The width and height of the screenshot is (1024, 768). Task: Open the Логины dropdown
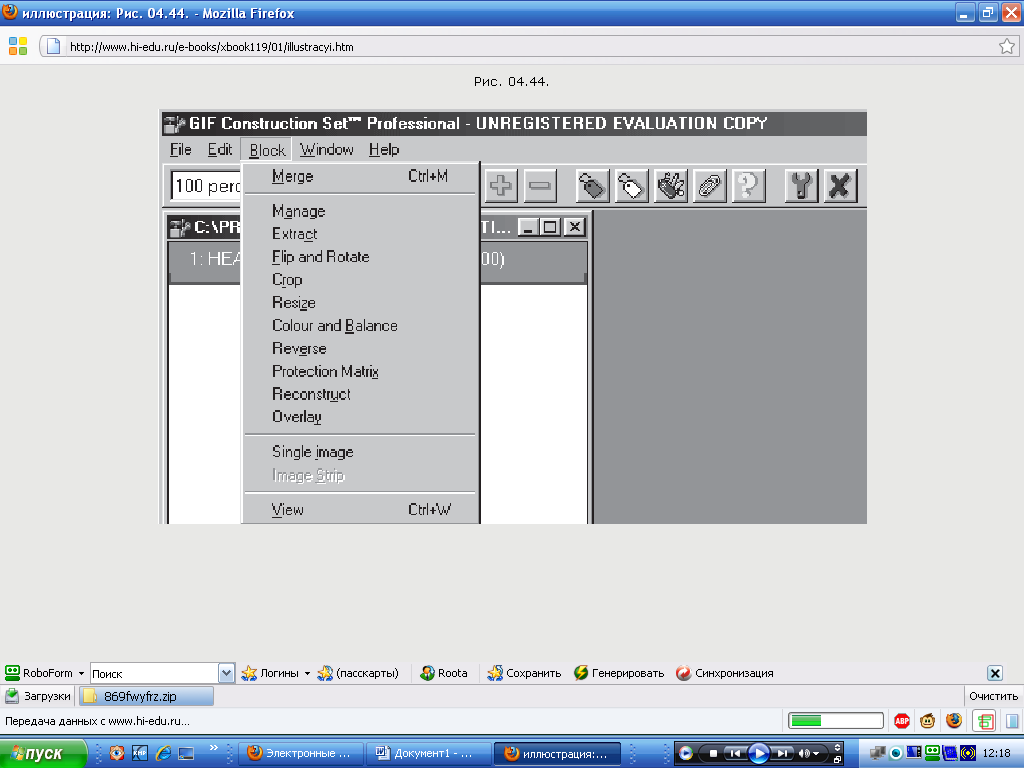point(307,673)
